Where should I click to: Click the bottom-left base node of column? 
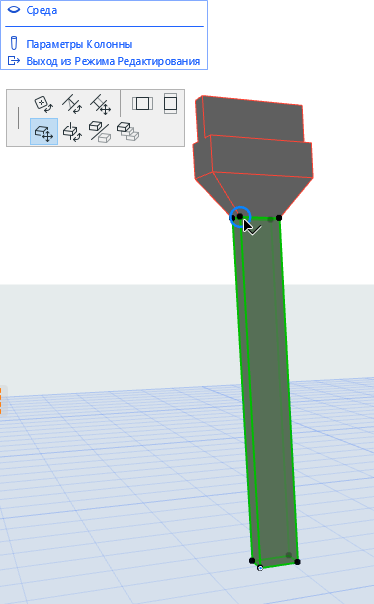tap(252, 560)
